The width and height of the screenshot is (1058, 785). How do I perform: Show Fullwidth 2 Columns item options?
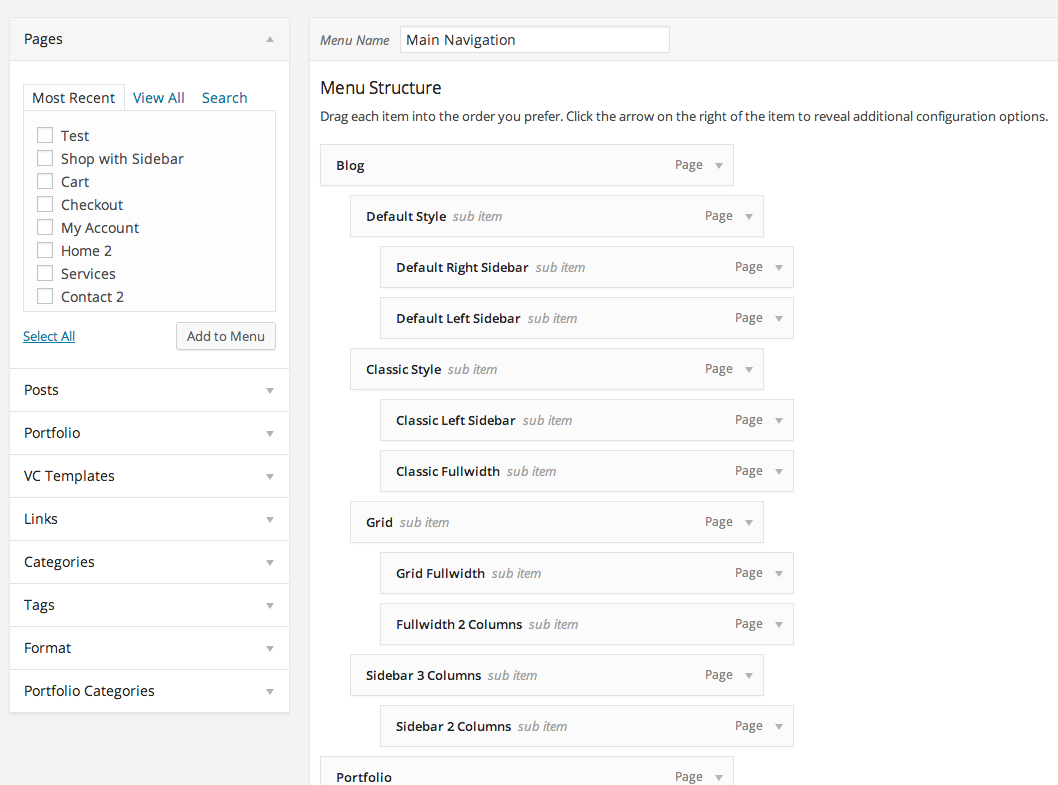point(778,625)
